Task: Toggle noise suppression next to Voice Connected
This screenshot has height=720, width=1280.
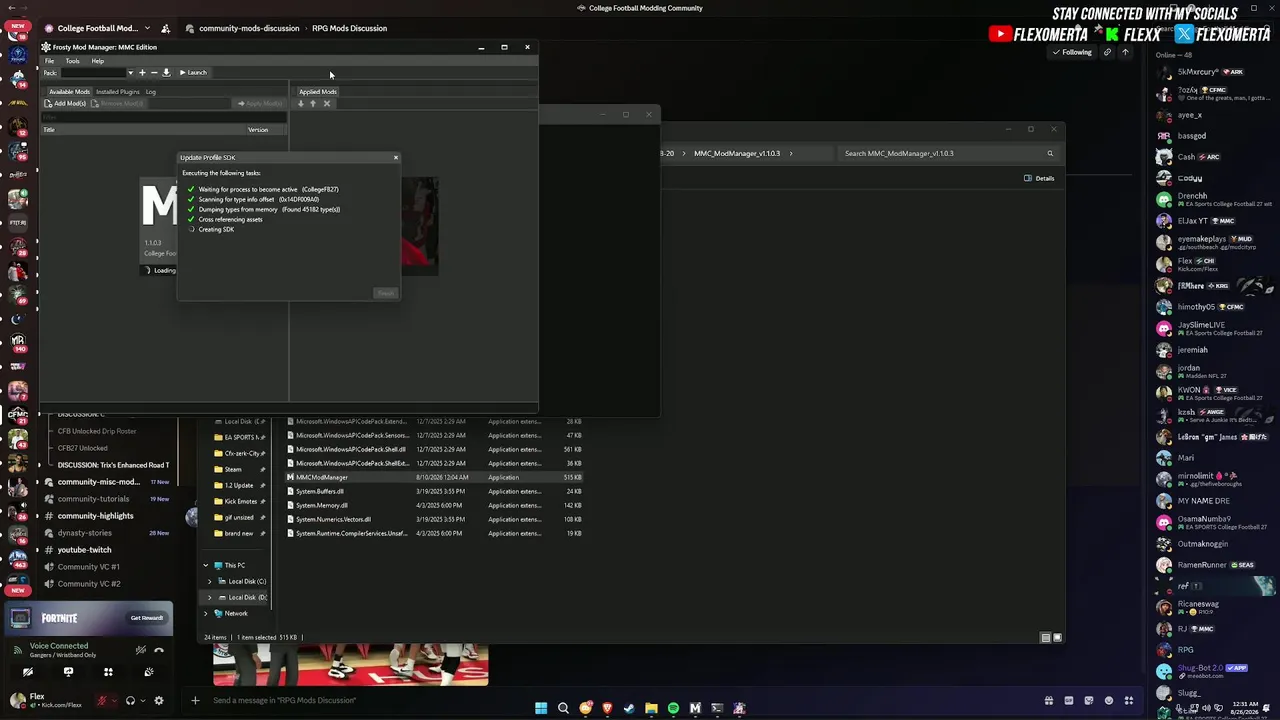Action: pos(140,650)
